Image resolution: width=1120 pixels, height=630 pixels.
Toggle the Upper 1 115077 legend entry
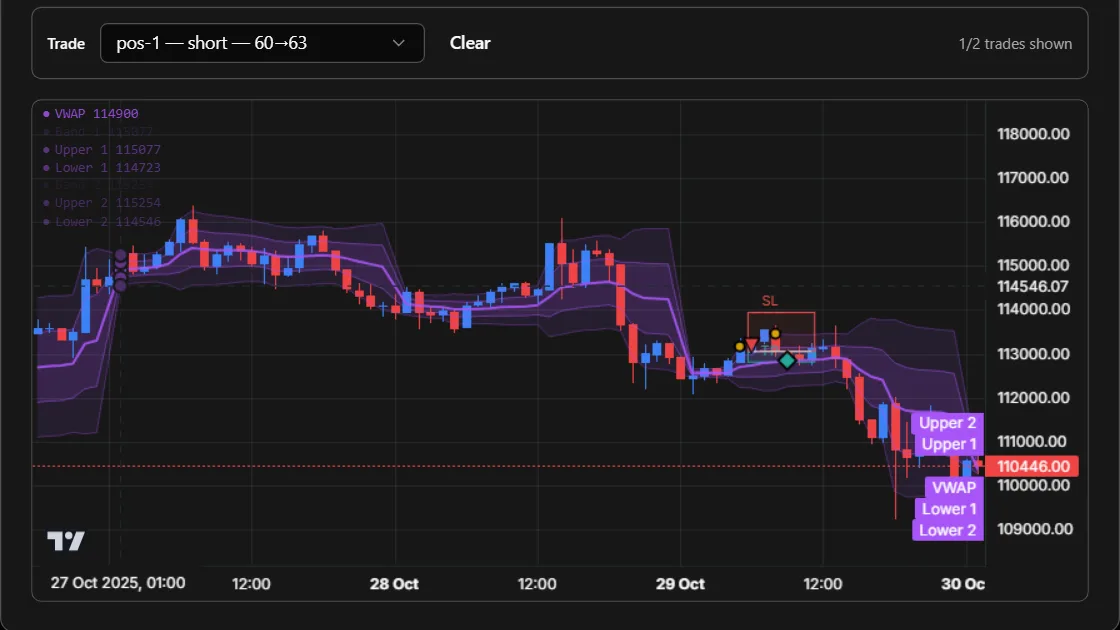[102, 149]
